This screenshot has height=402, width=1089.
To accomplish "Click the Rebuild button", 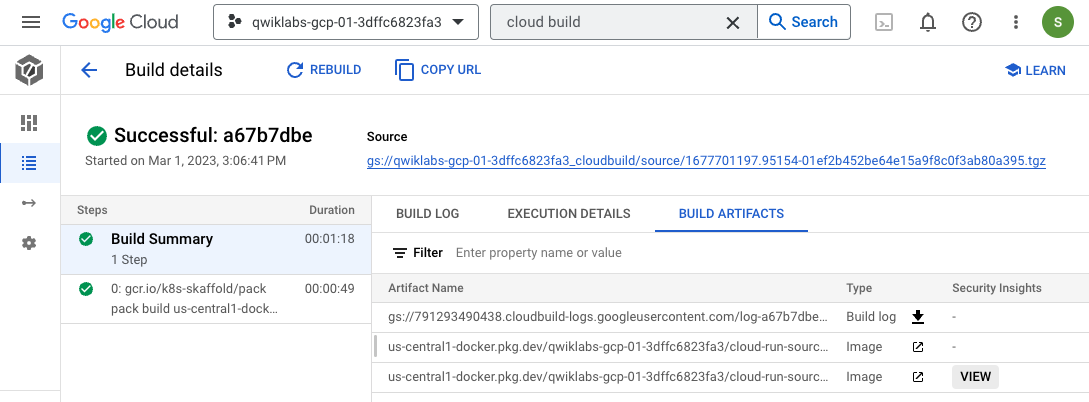I will tap(324, 70).
